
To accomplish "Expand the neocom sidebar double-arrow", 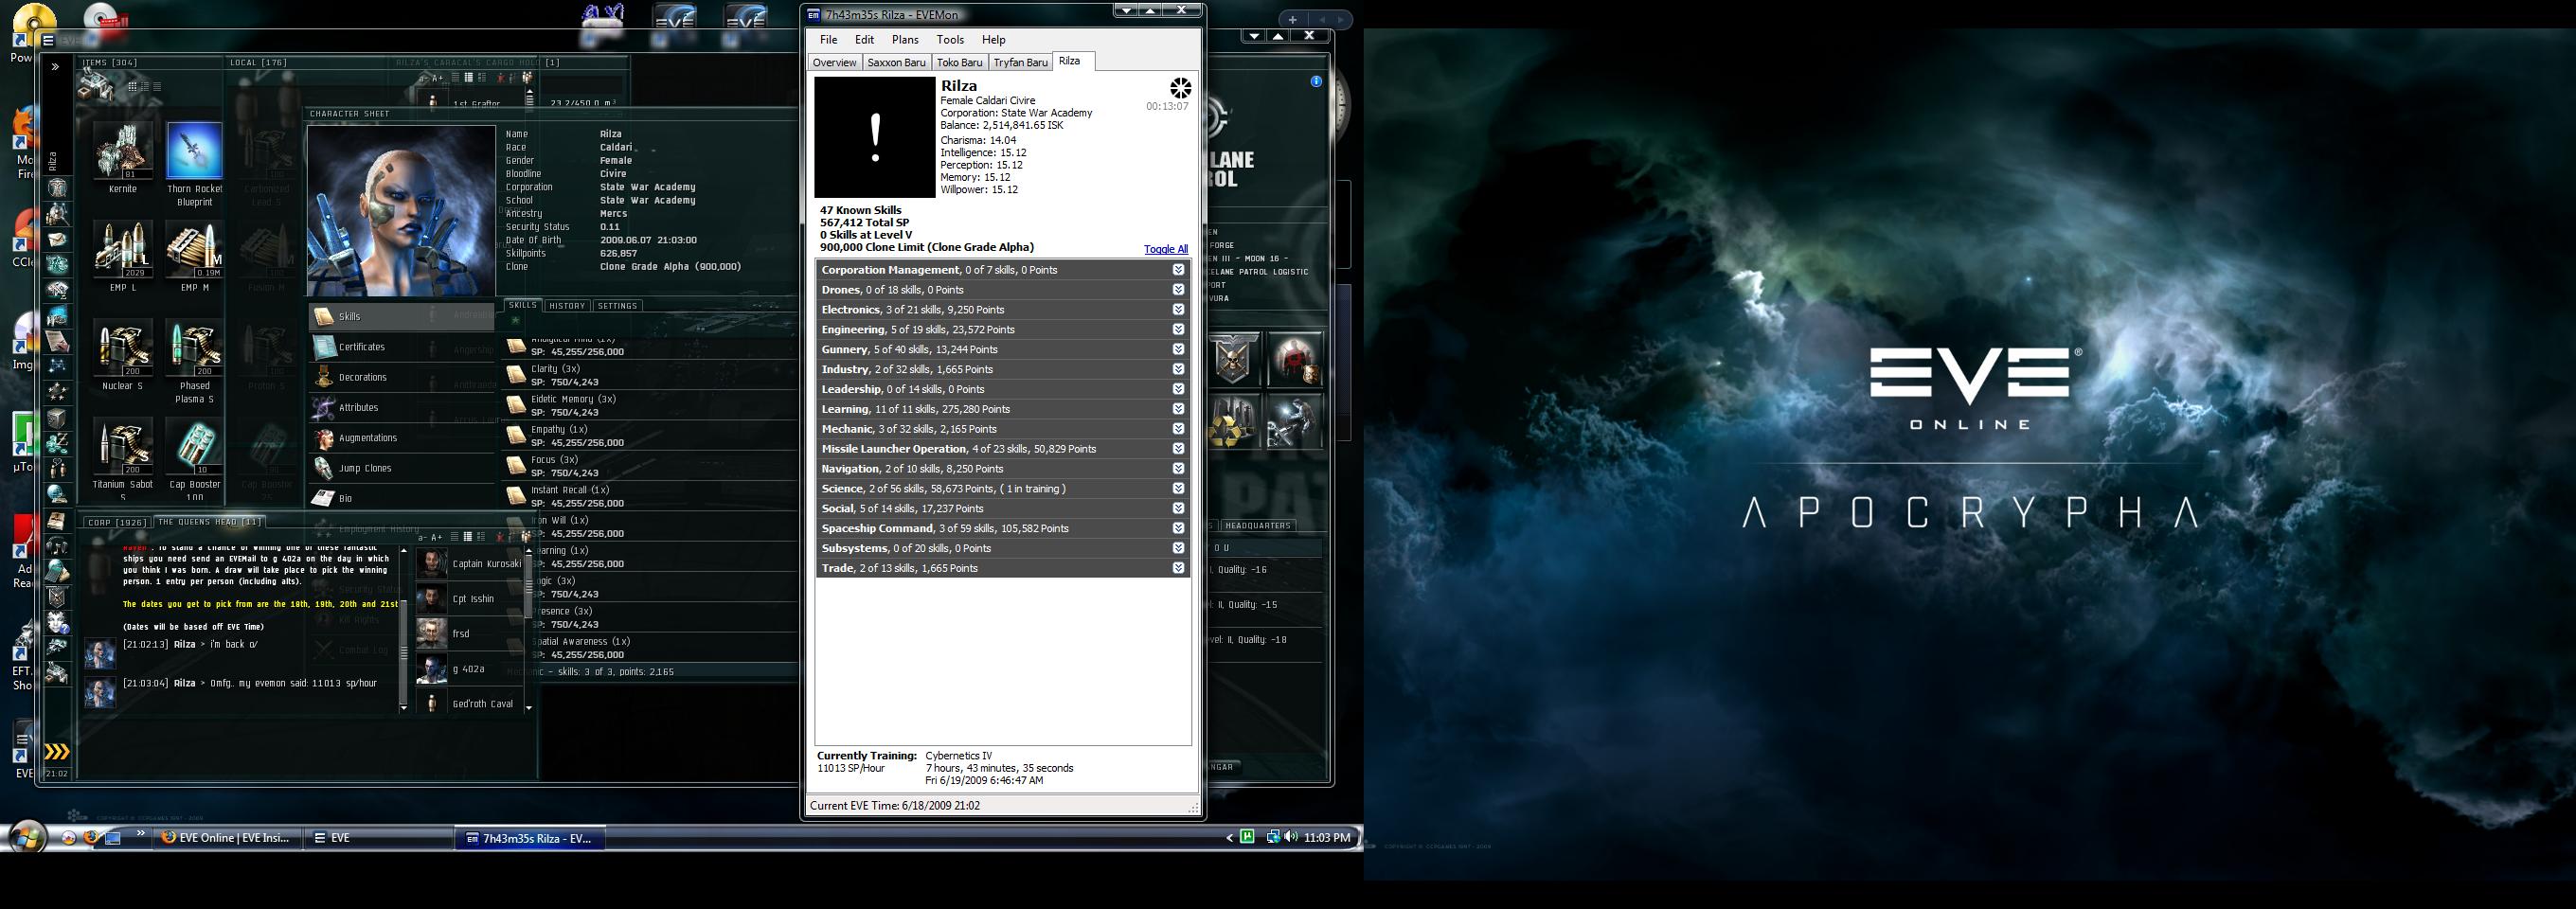I will click(56, 67).
